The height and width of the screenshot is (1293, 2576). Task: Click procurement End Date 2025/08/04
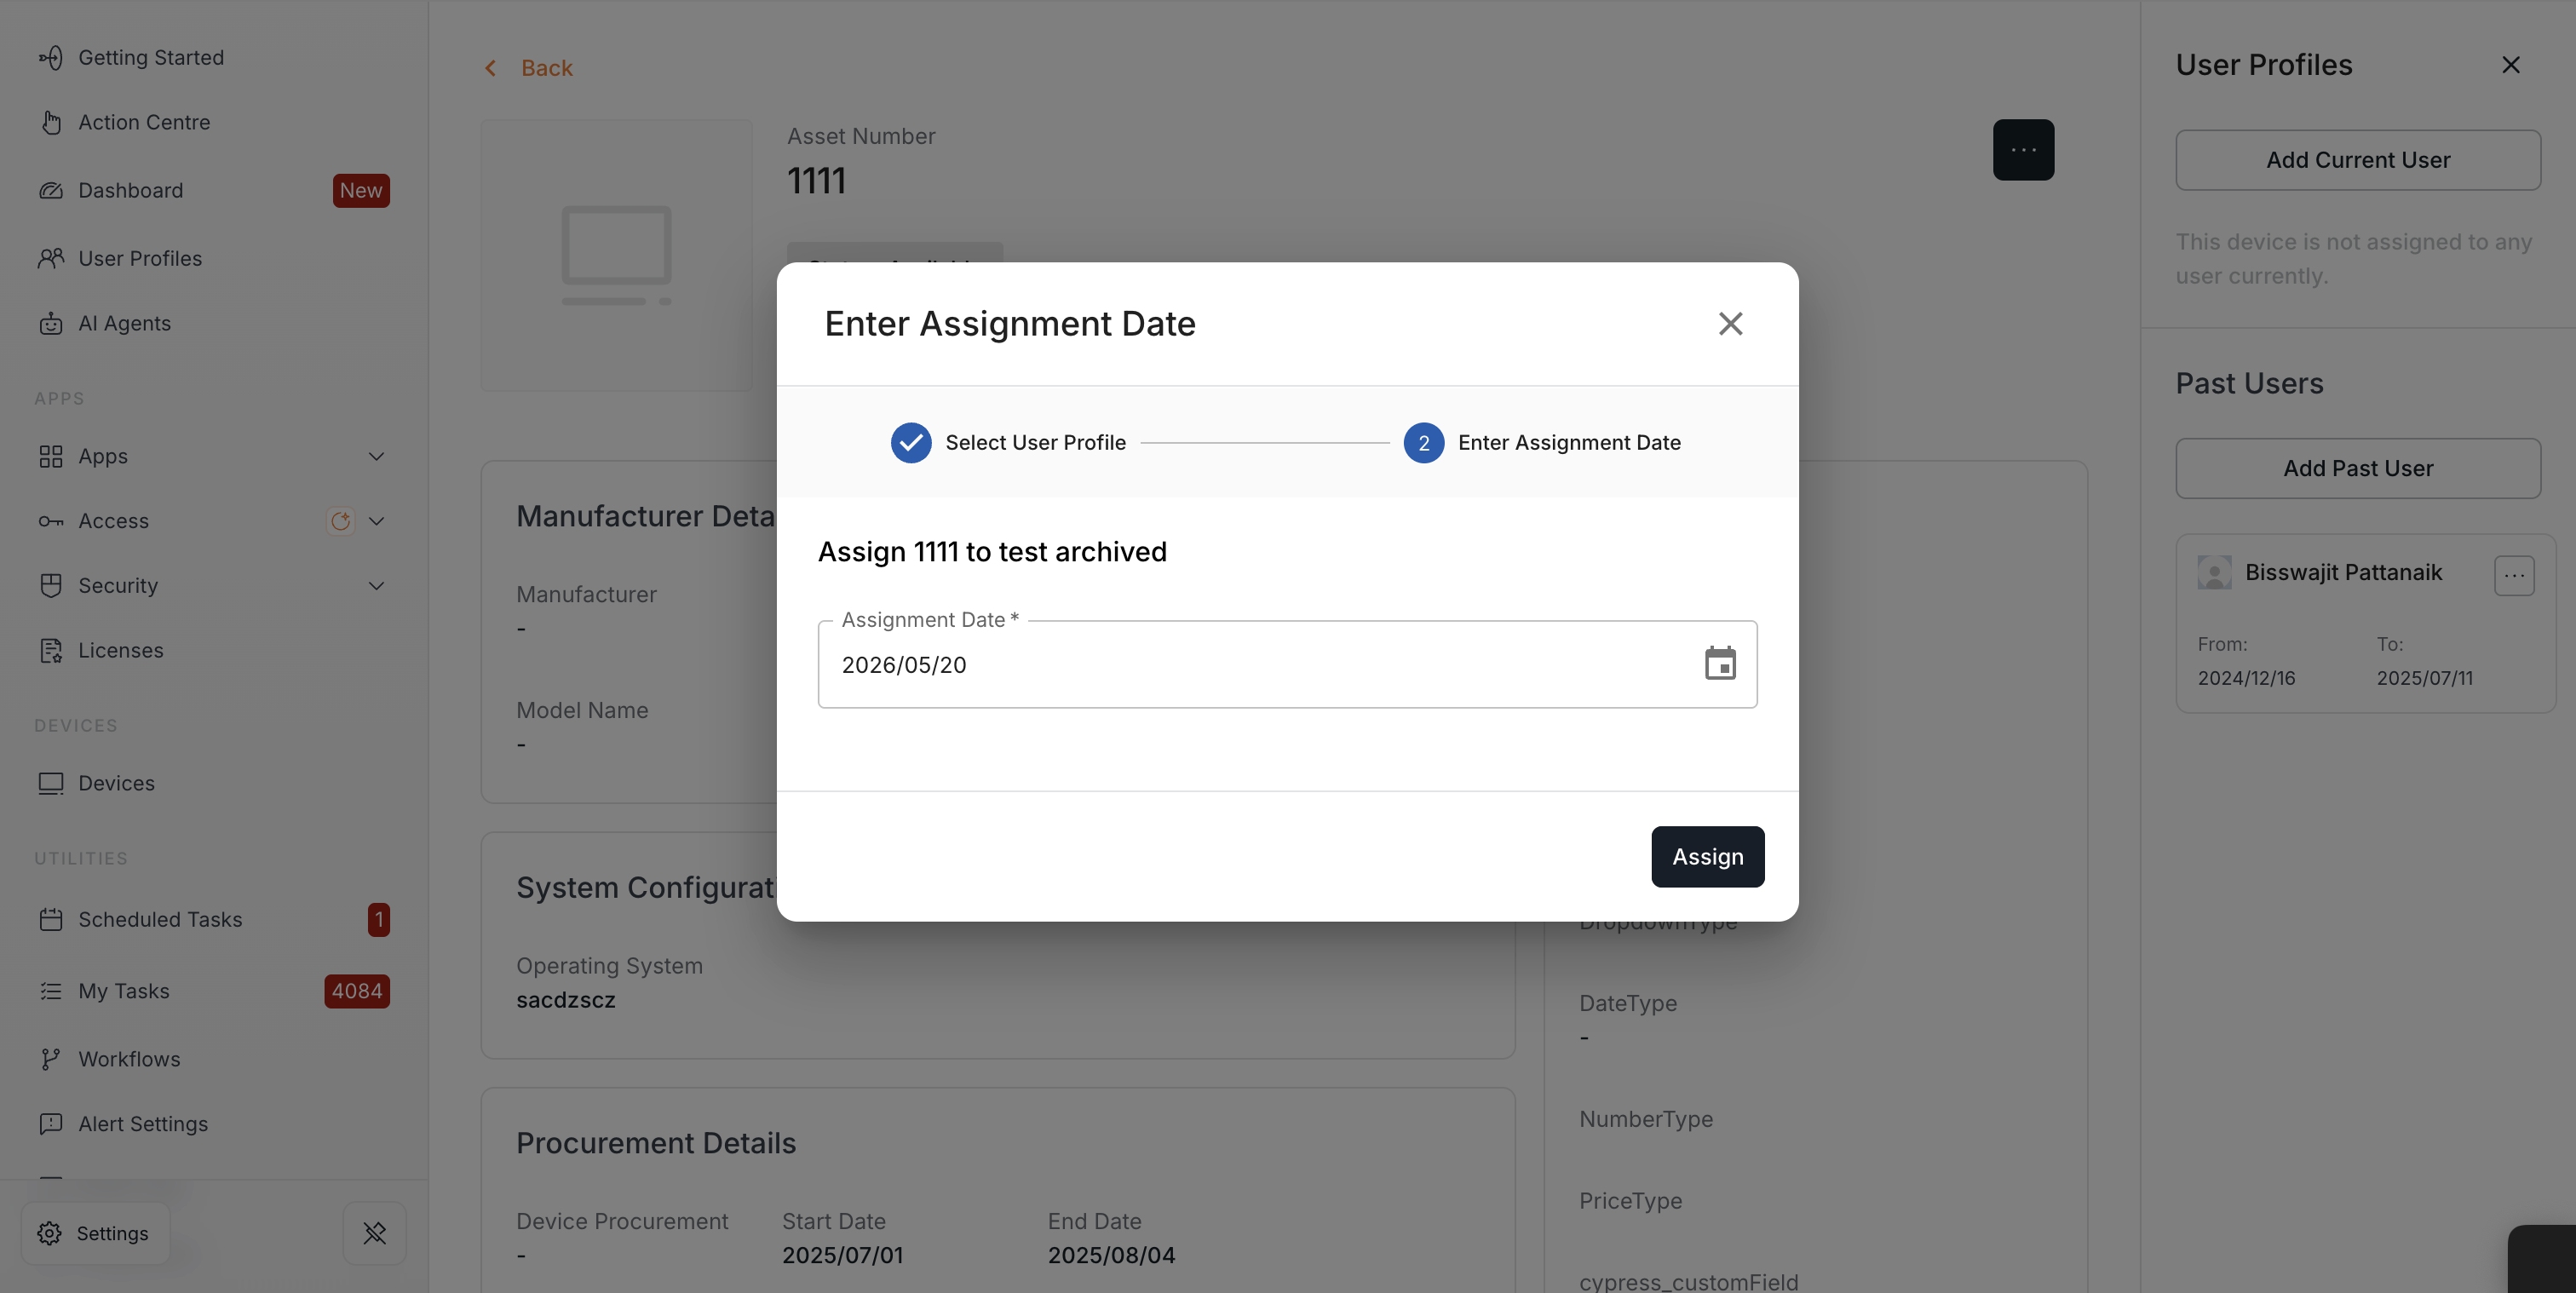coord(1111,1255)
